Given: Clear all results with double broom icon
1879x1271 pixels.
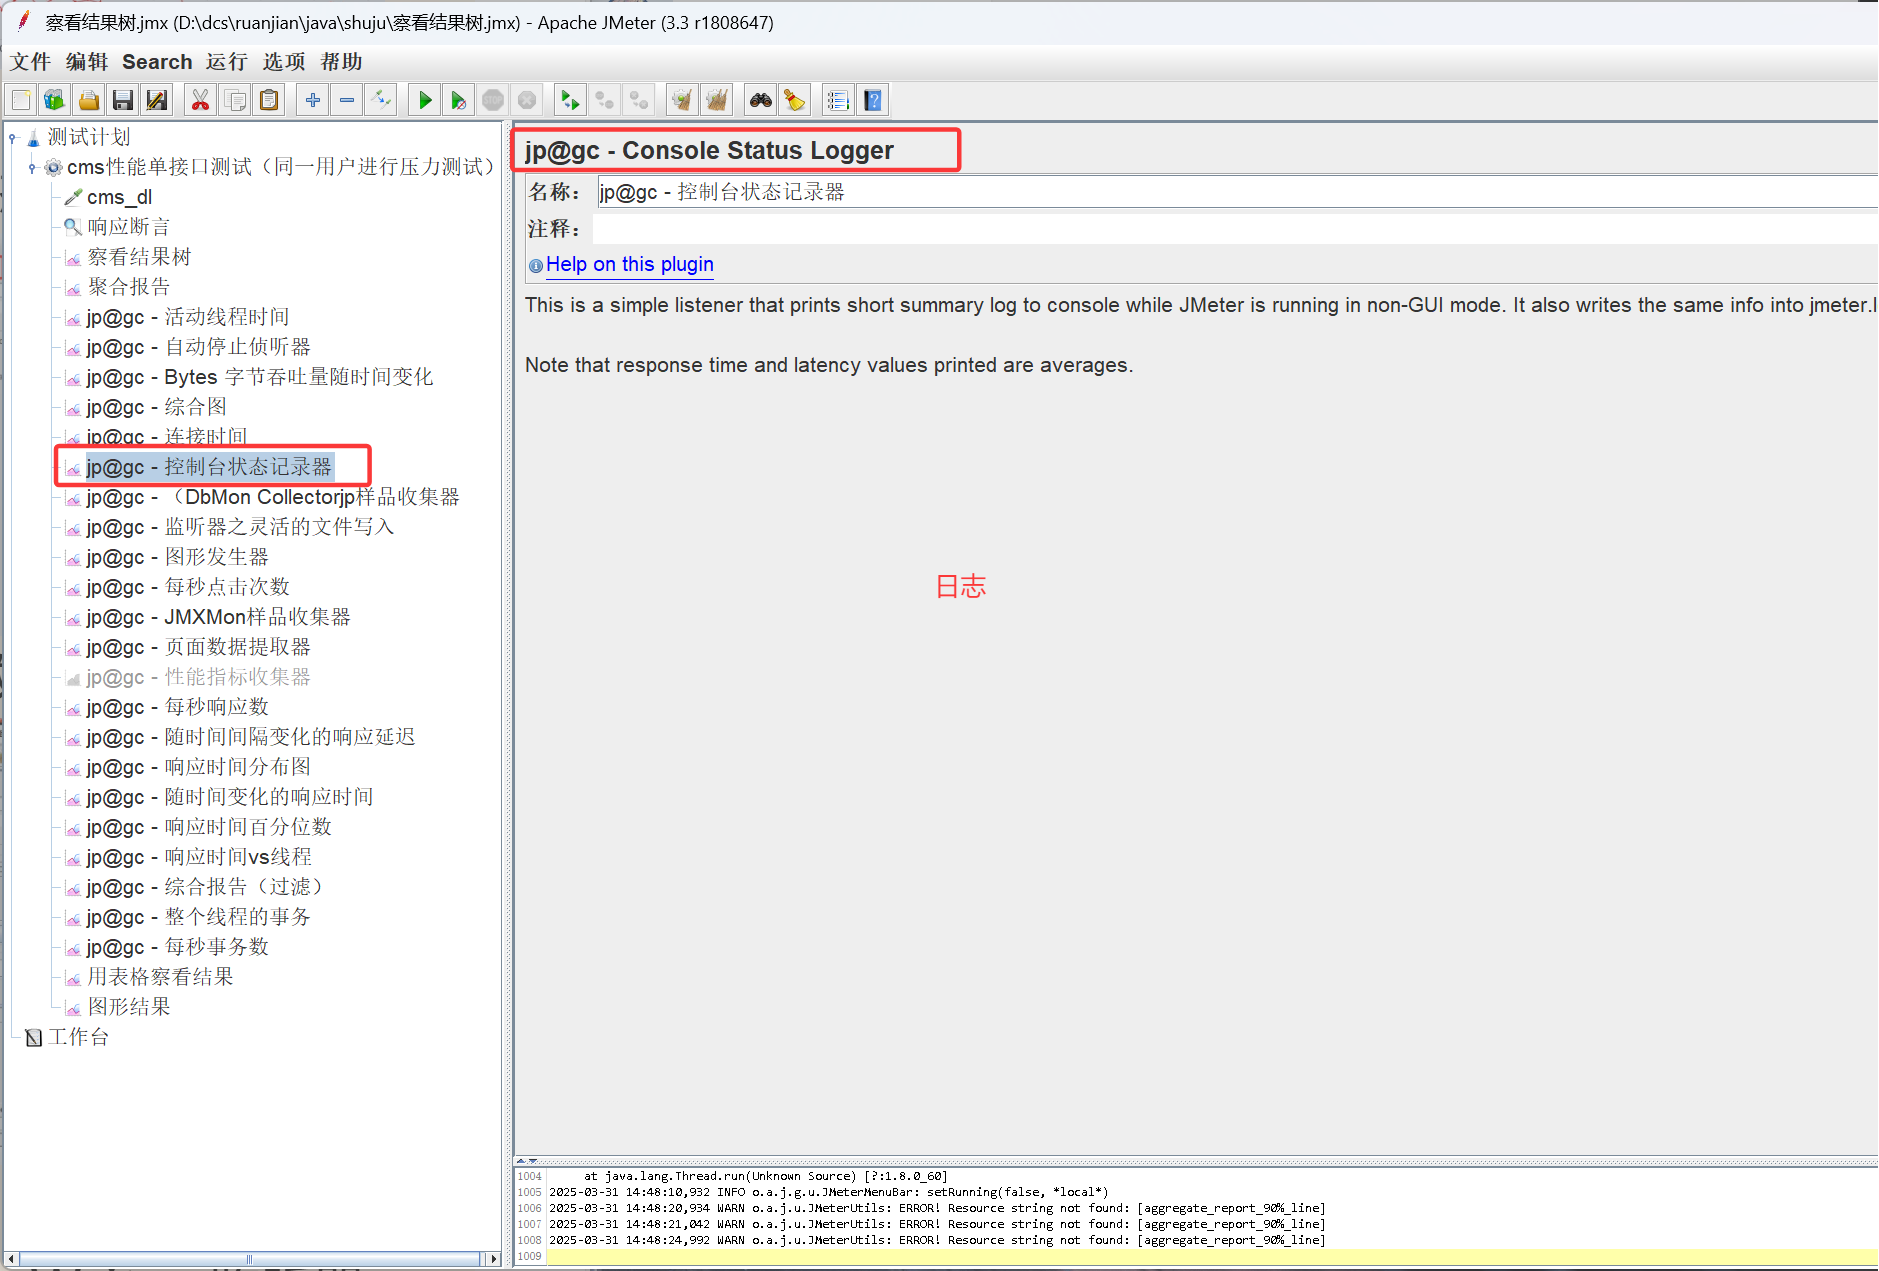Looking at the screenshot, I should 716,100.
